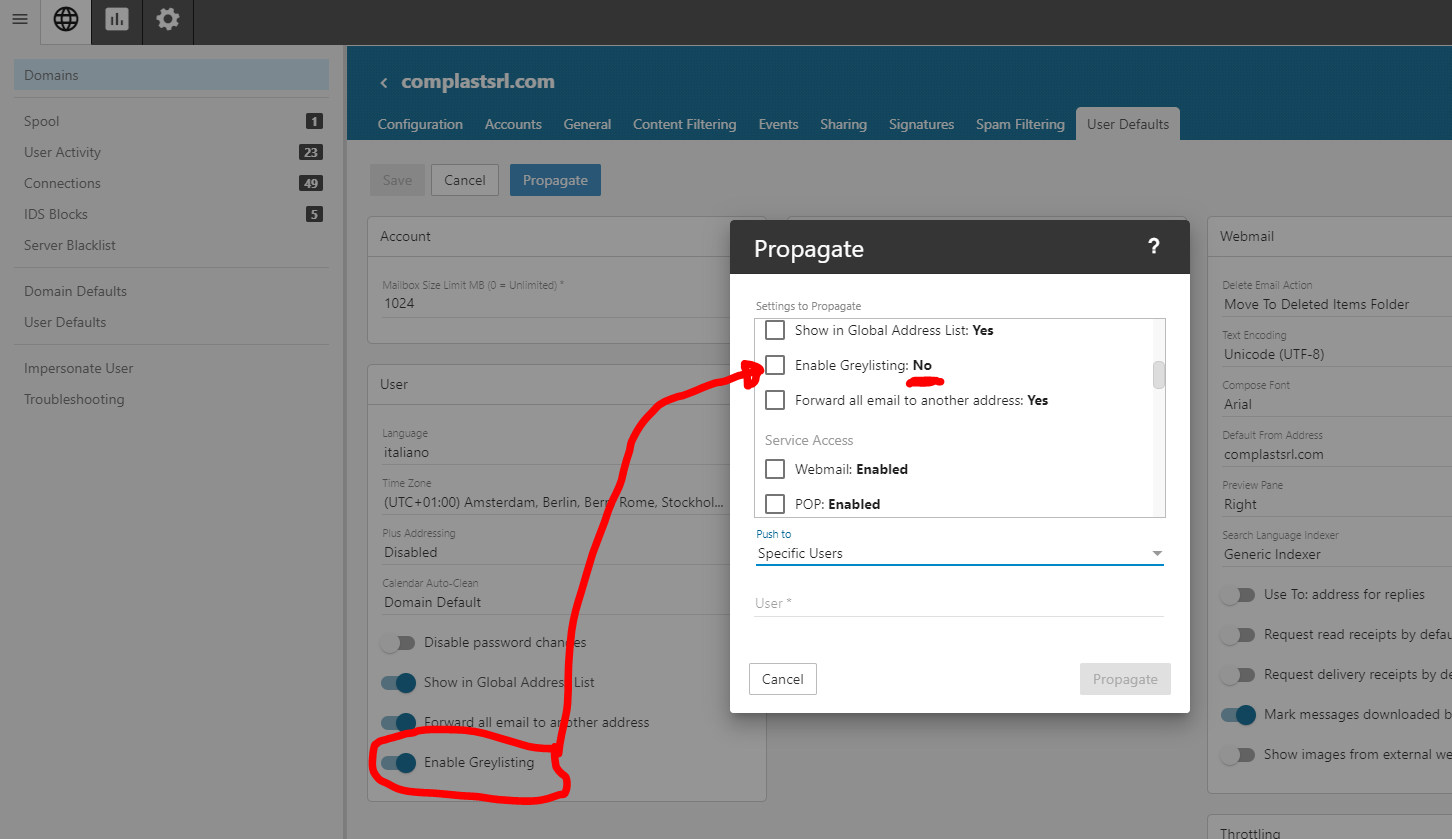
Task: Click Cancel in the Propagate dialog
Action: (x=782, y=679)
